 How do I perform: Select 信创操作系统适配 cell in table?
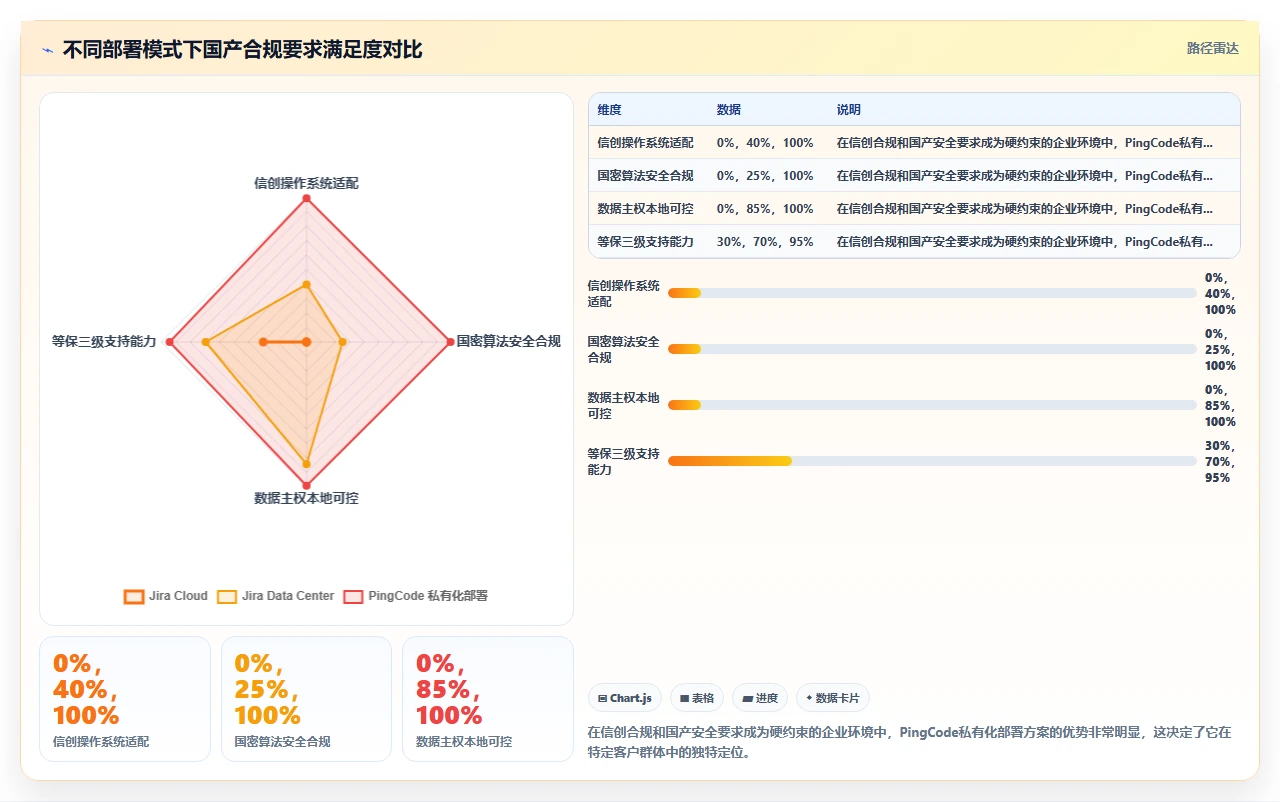tap(646, 143)
